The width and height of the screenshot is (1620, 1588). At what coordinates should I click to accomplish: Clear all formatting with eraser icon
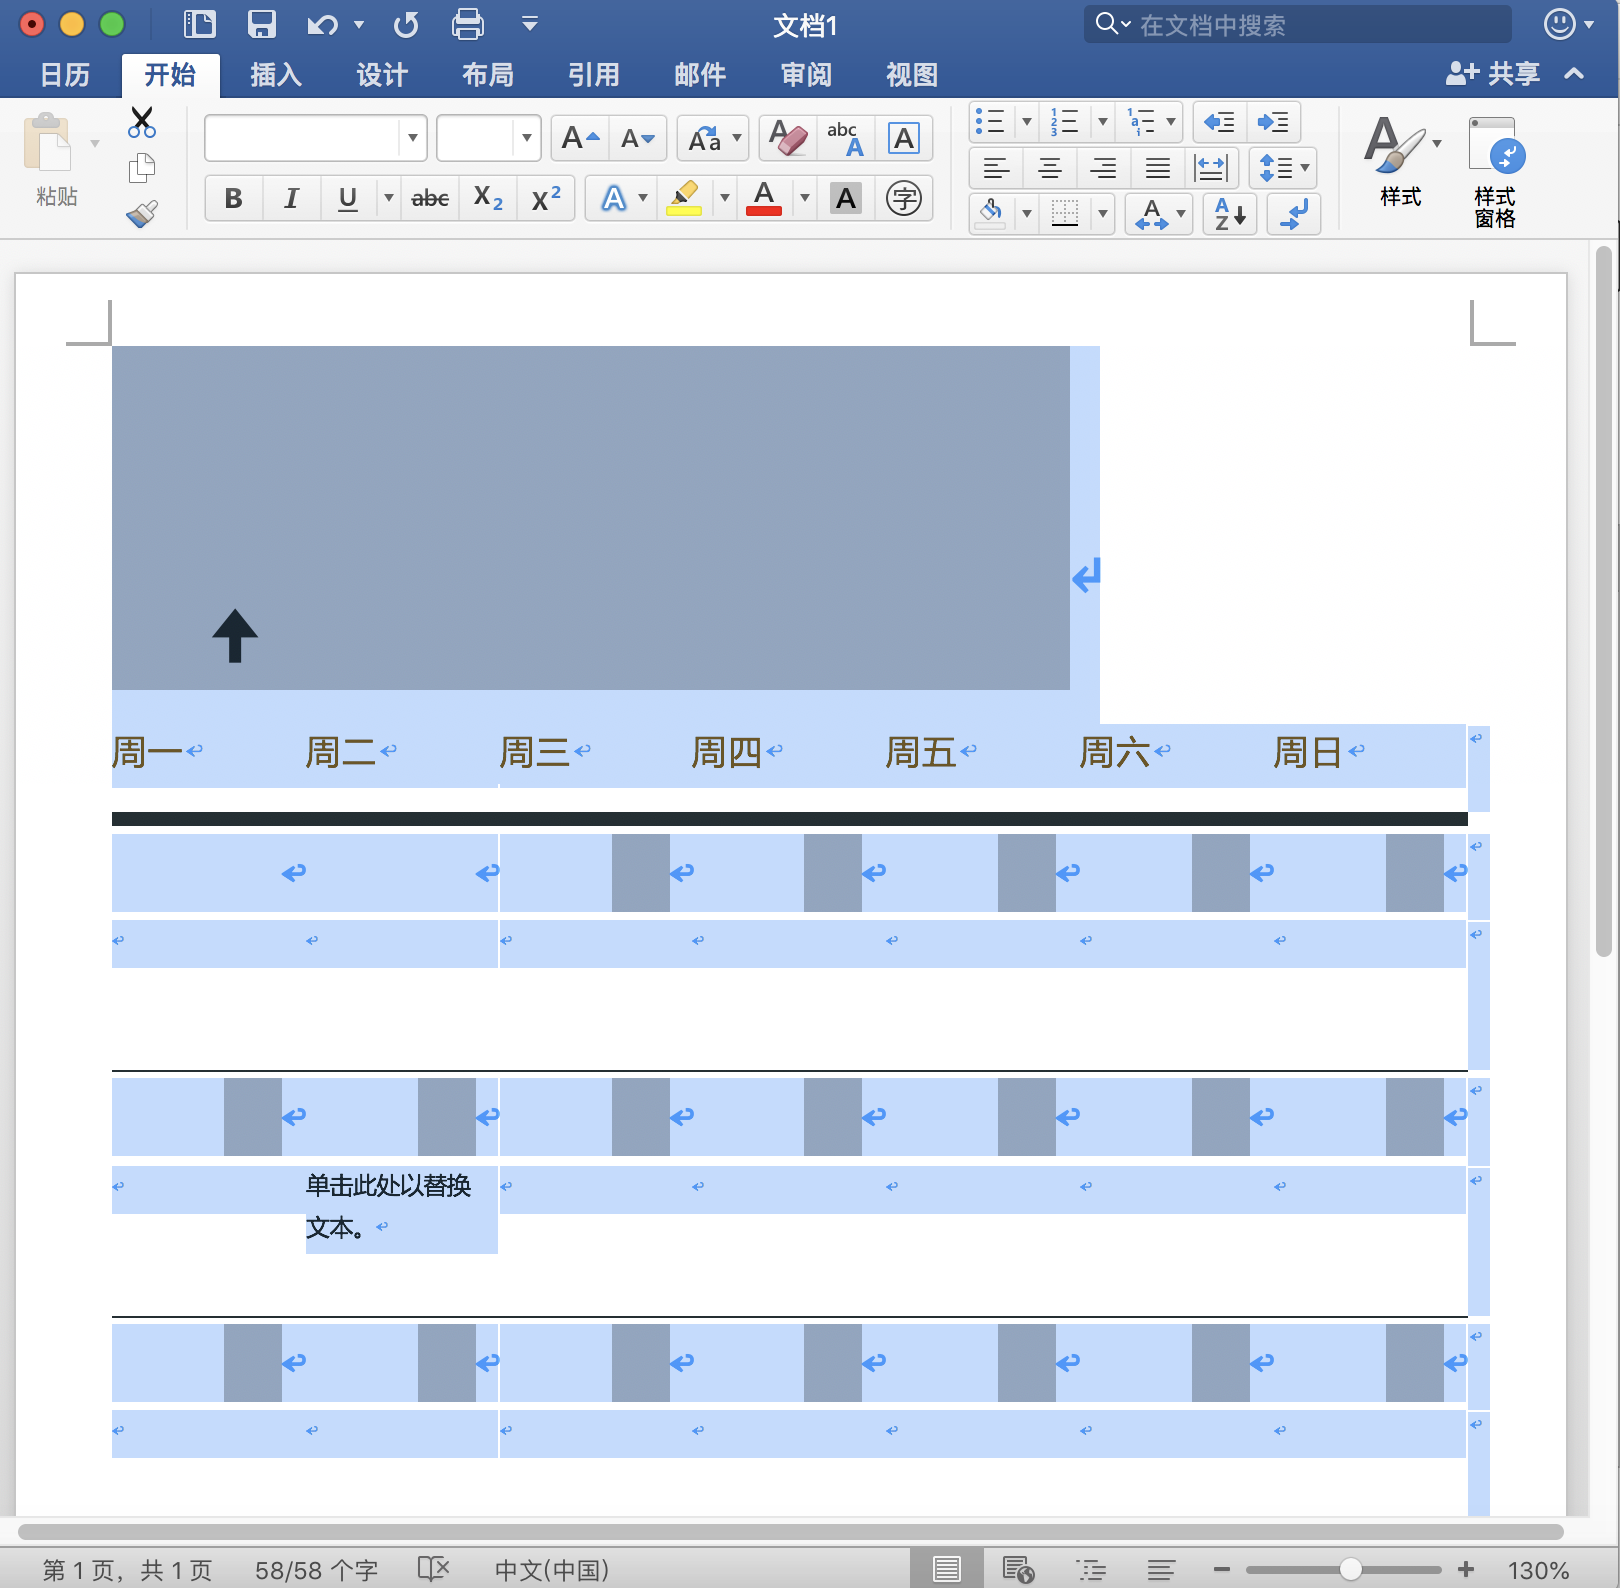click(x=788, y=138)
